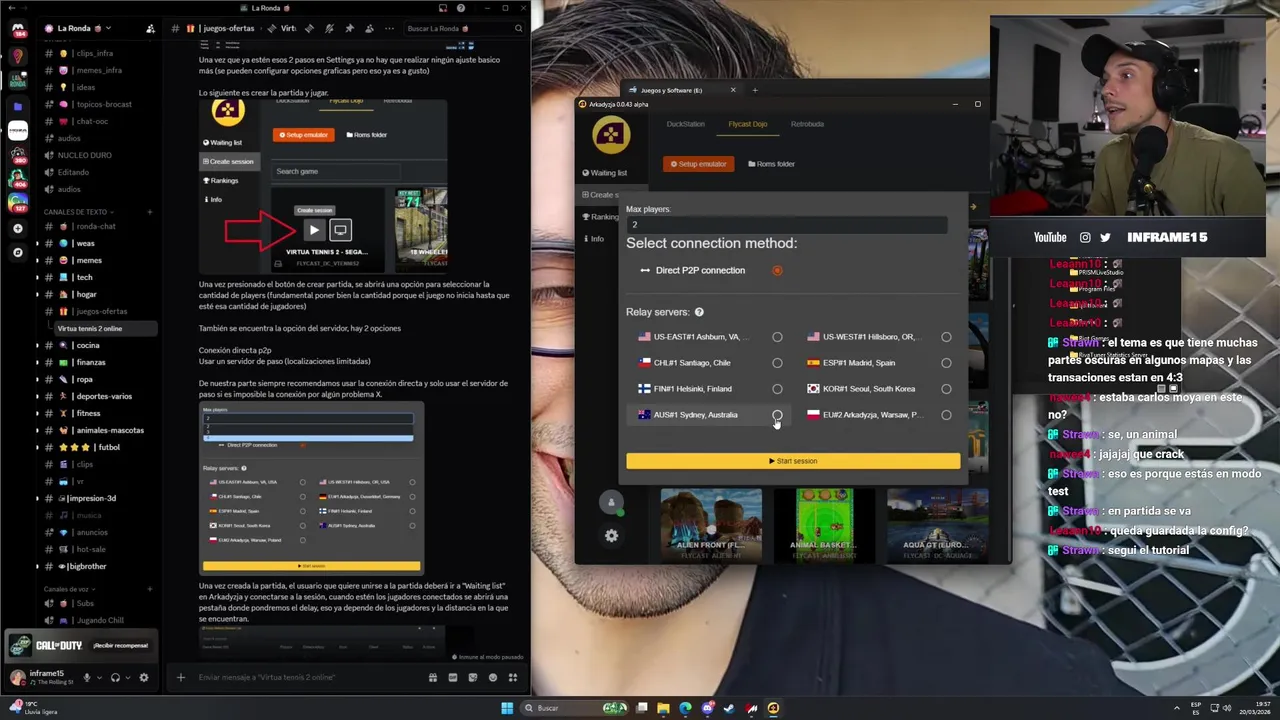Switch to the DuckStation tab
Viewport: 1280px width, 720px height.
(685, 124)
